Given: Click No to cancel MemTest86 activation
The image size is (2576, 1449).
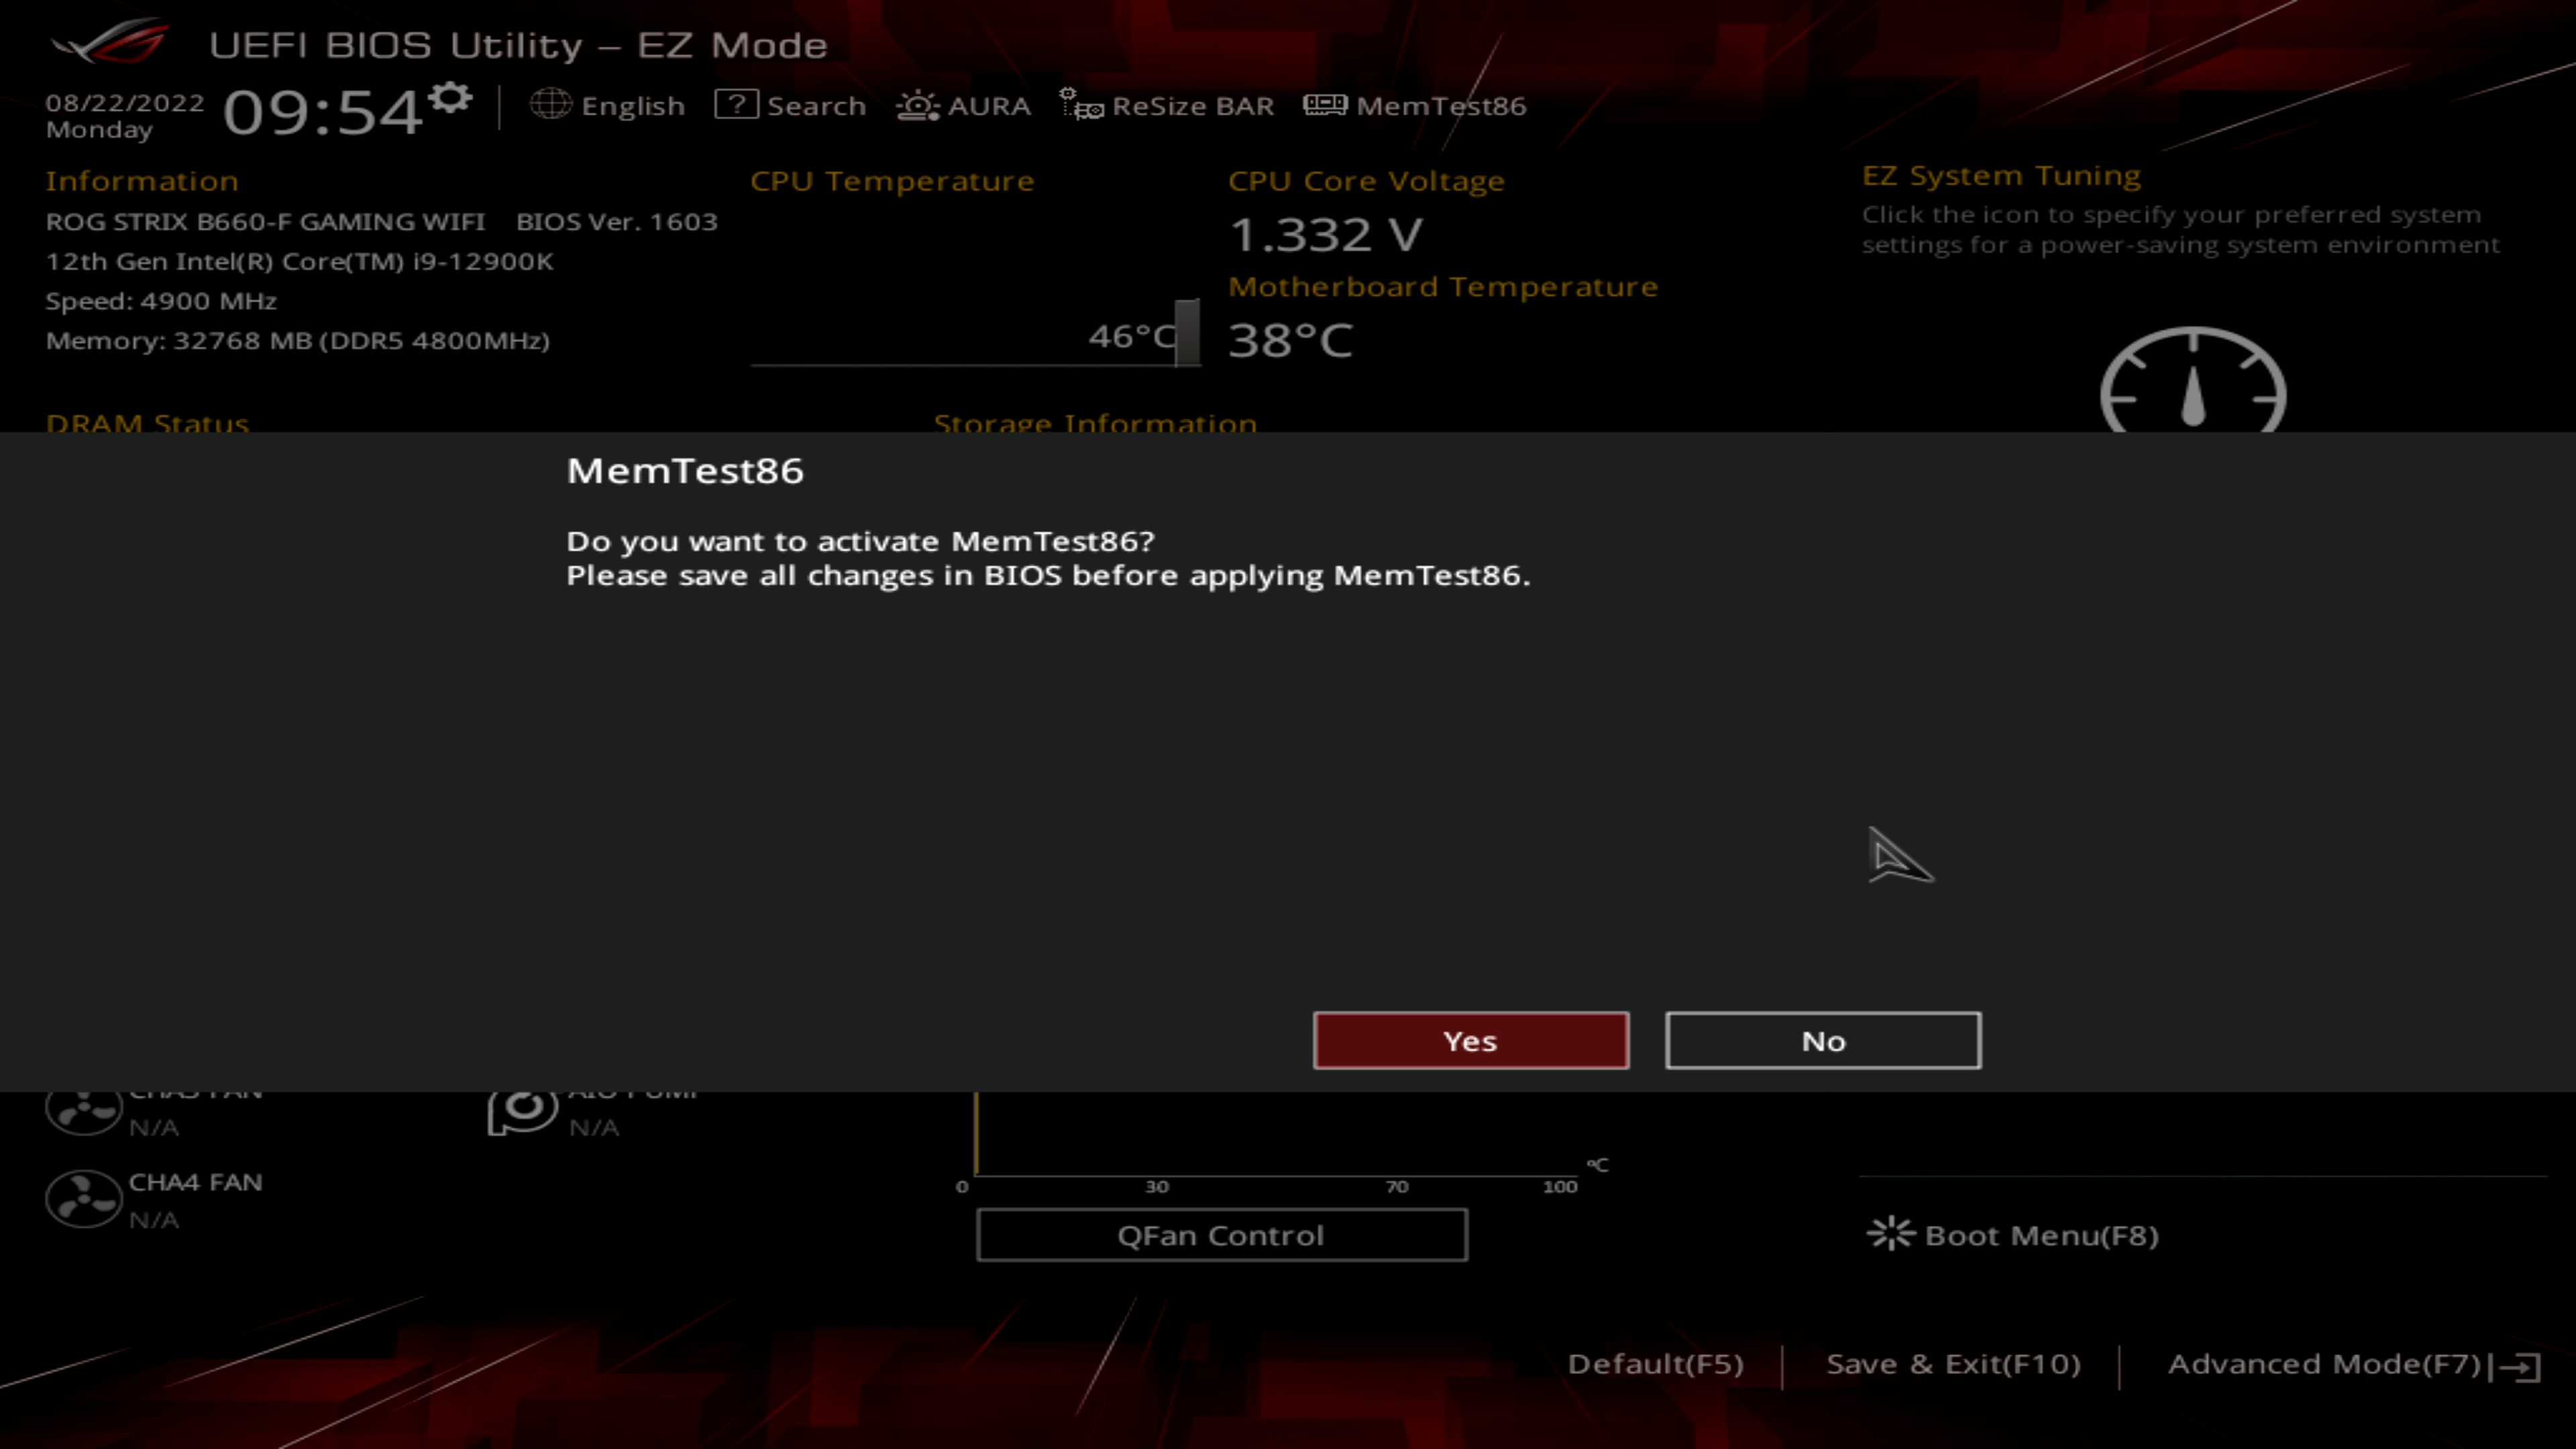Looking at the screenshot, I should pos(1822,1040).
